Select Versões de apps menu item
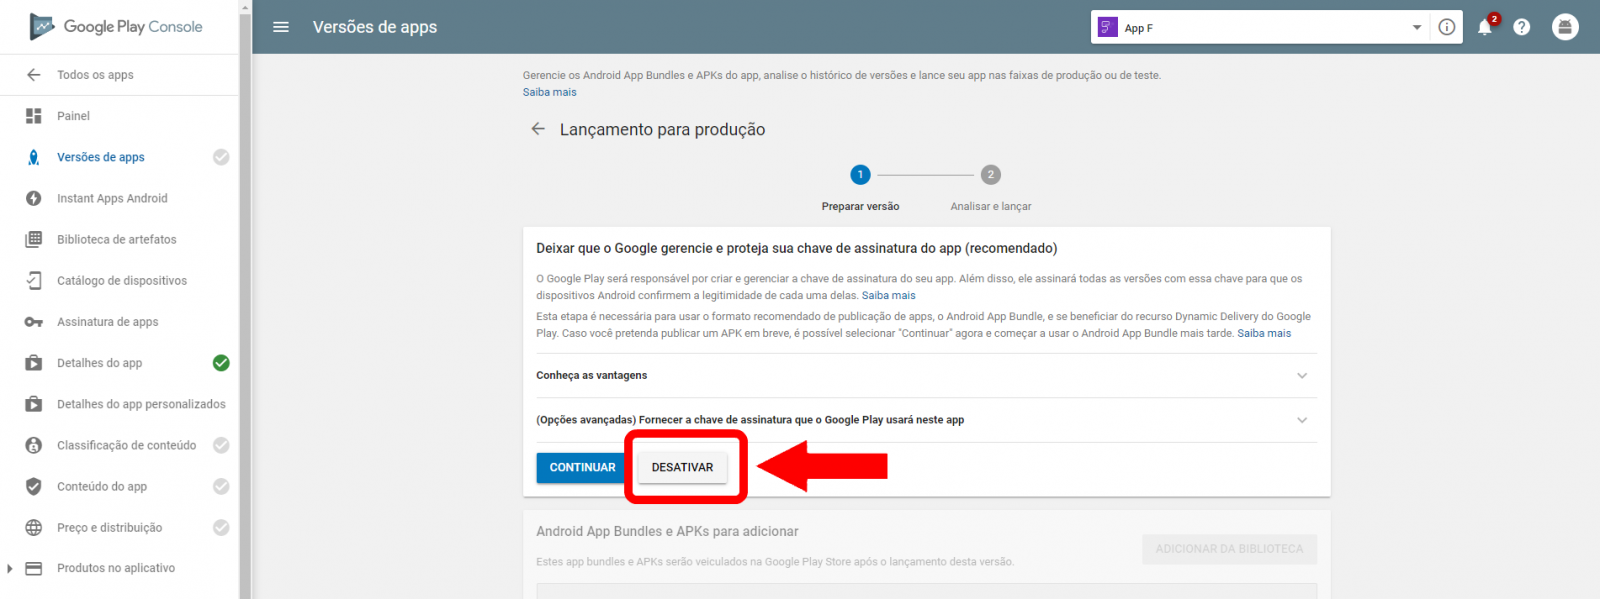1600x599 pixels. pos(101,157)
